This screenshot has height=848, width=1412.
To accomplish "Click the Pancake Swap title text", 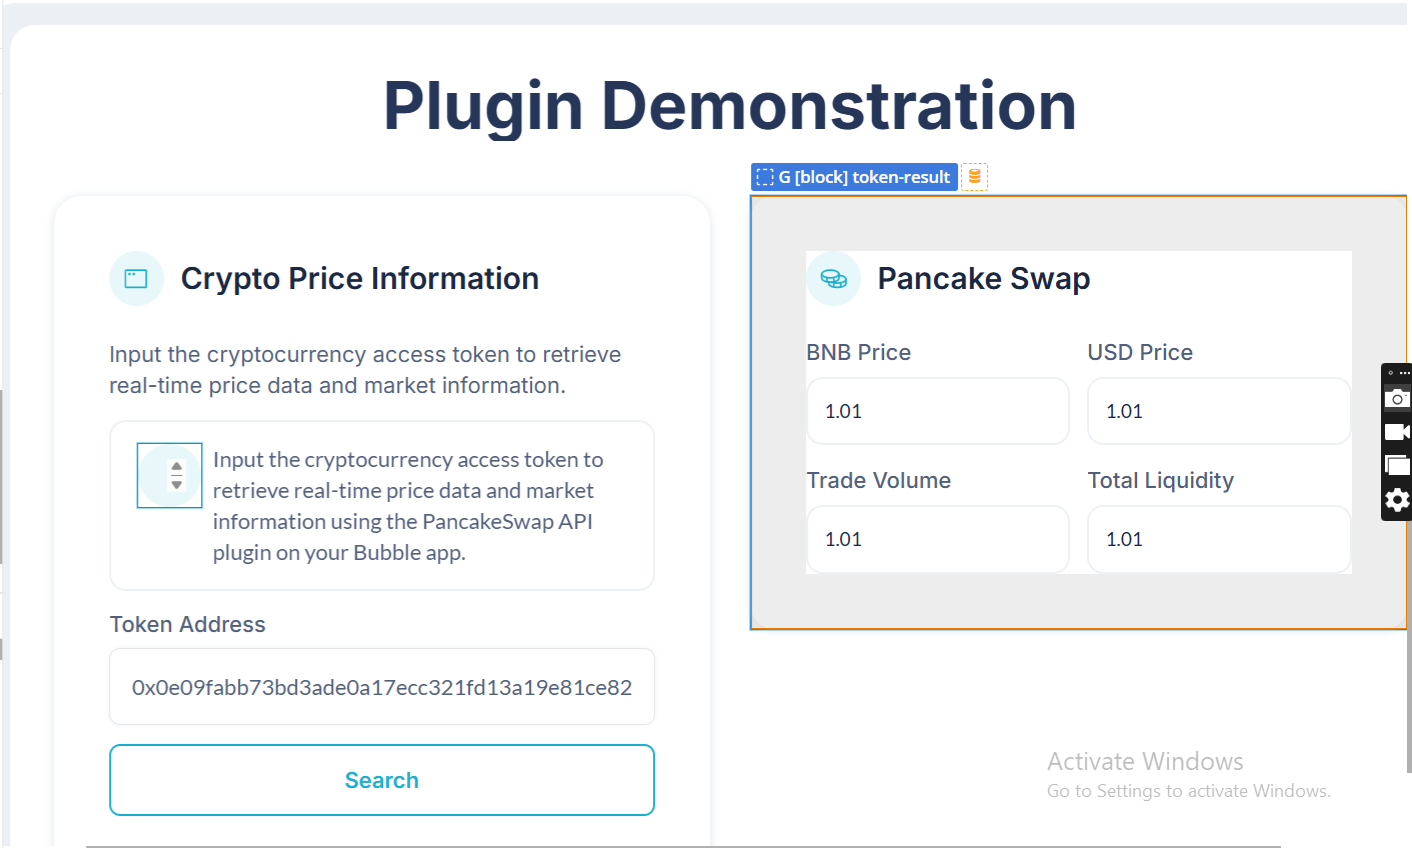I will [x=984, y=278].
